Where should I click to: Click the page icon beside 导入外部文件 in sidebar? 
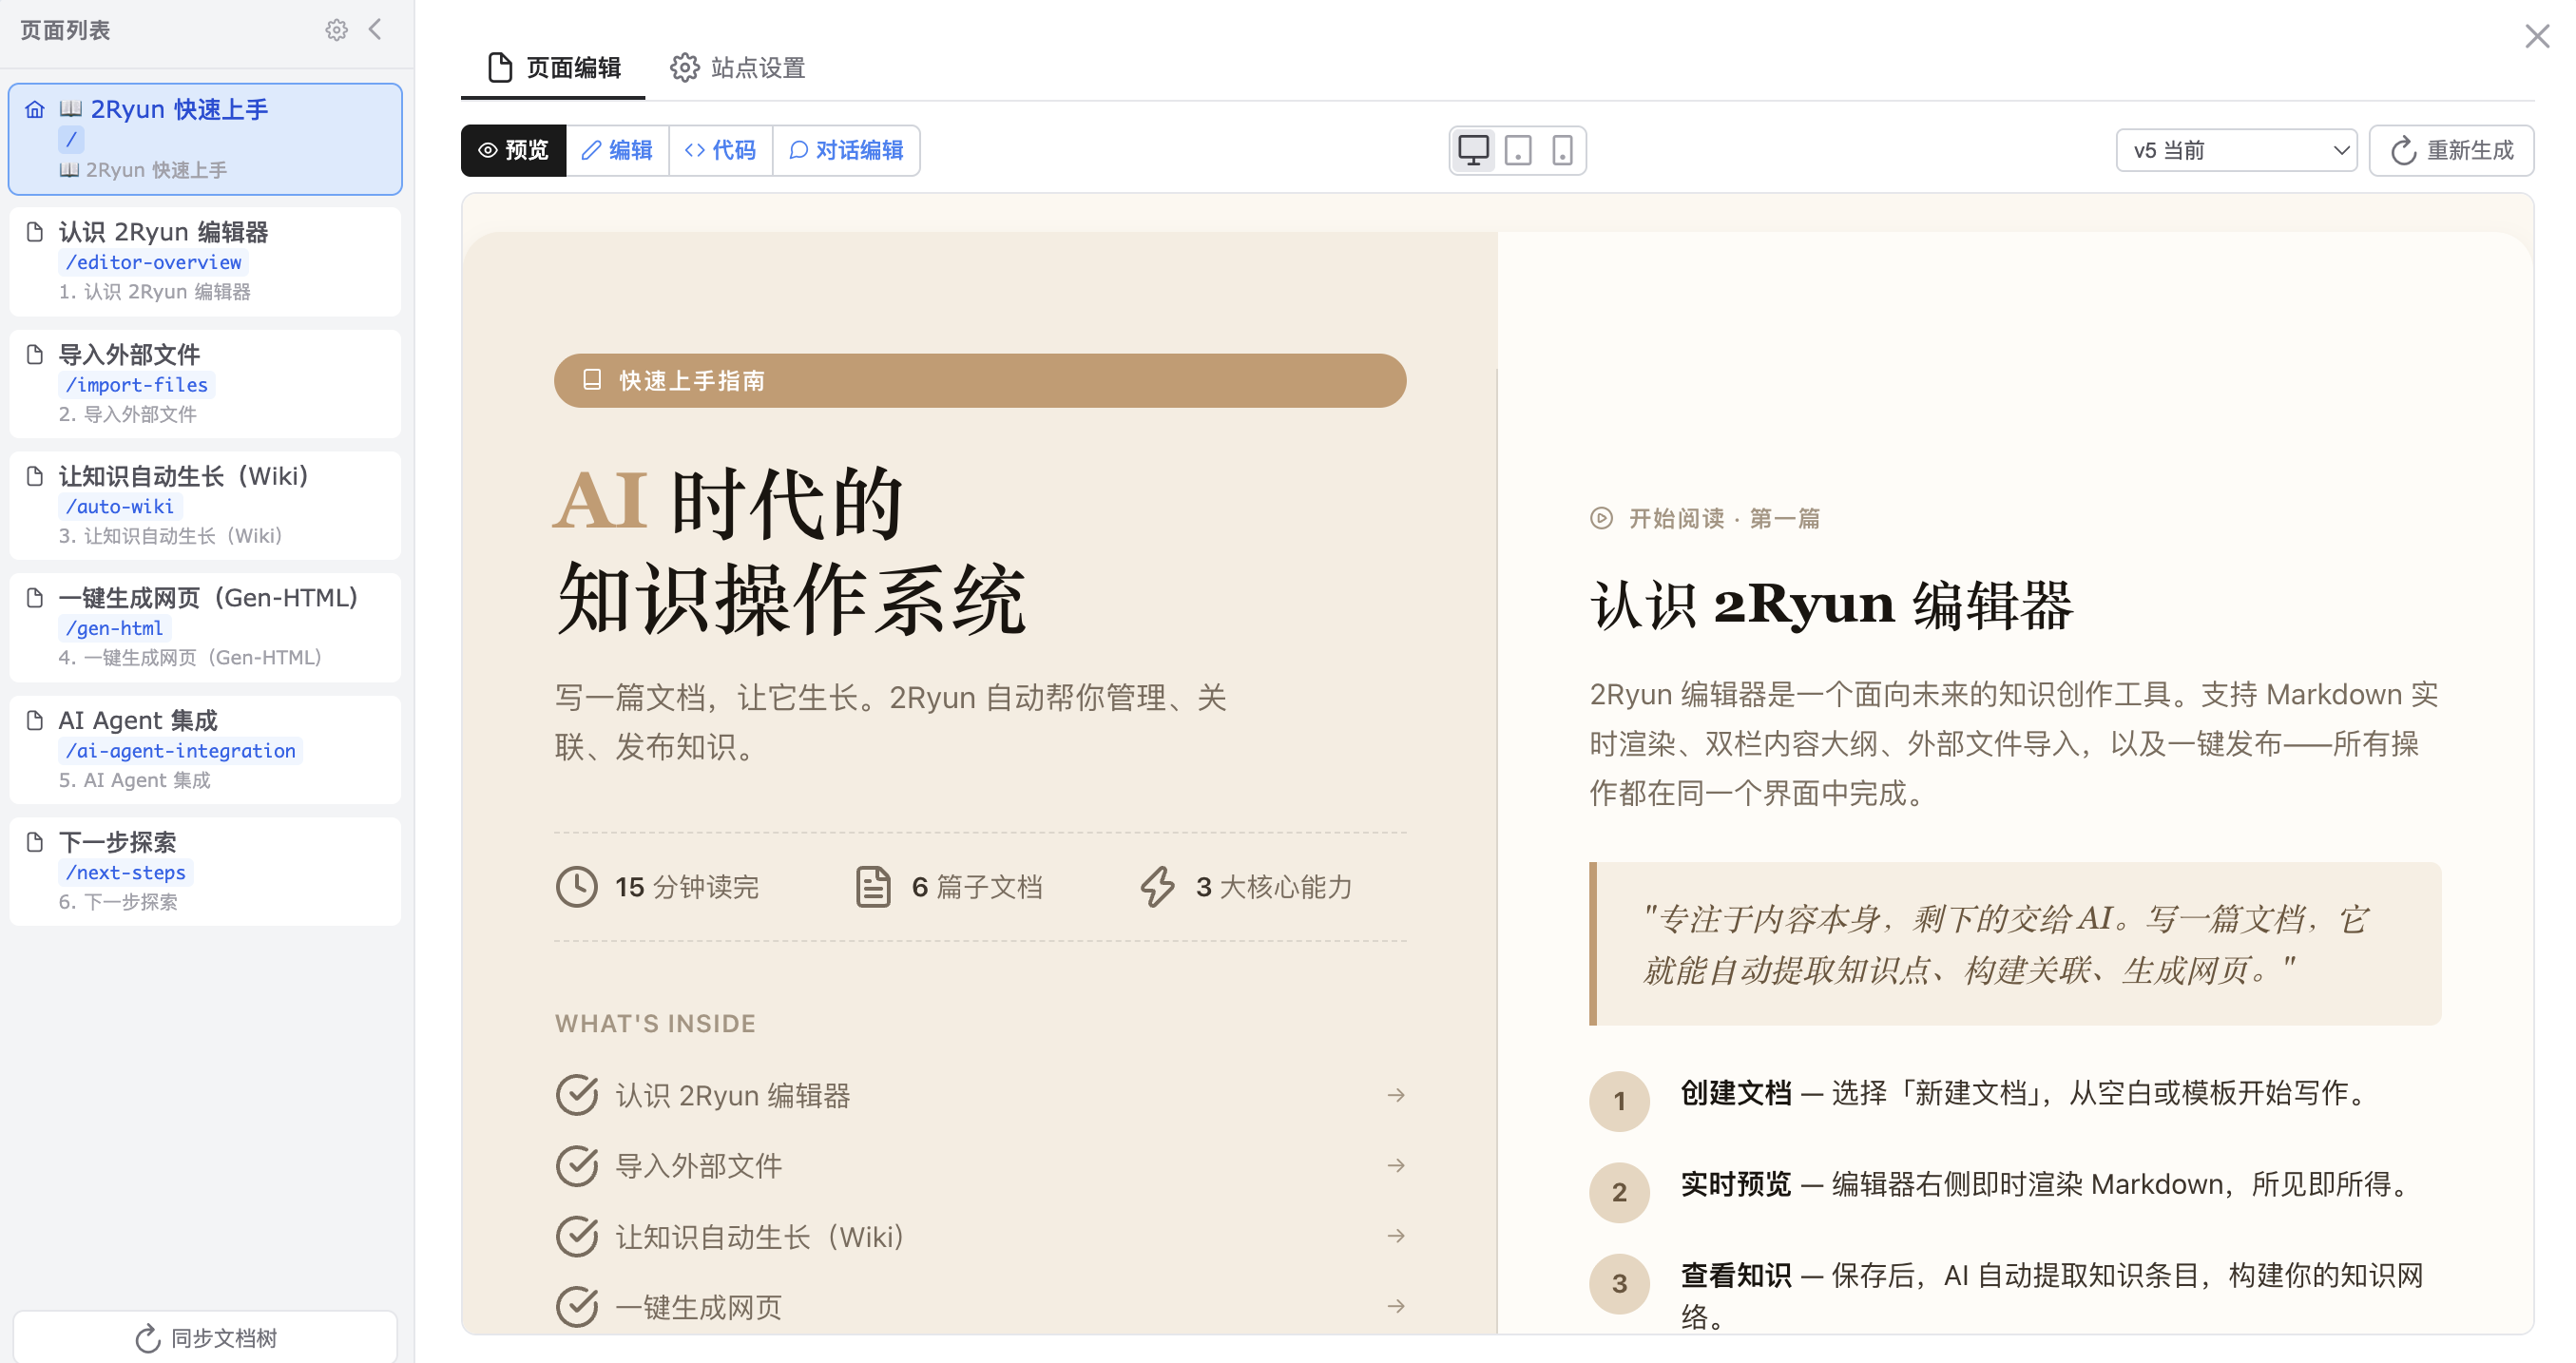coord(35,354)
